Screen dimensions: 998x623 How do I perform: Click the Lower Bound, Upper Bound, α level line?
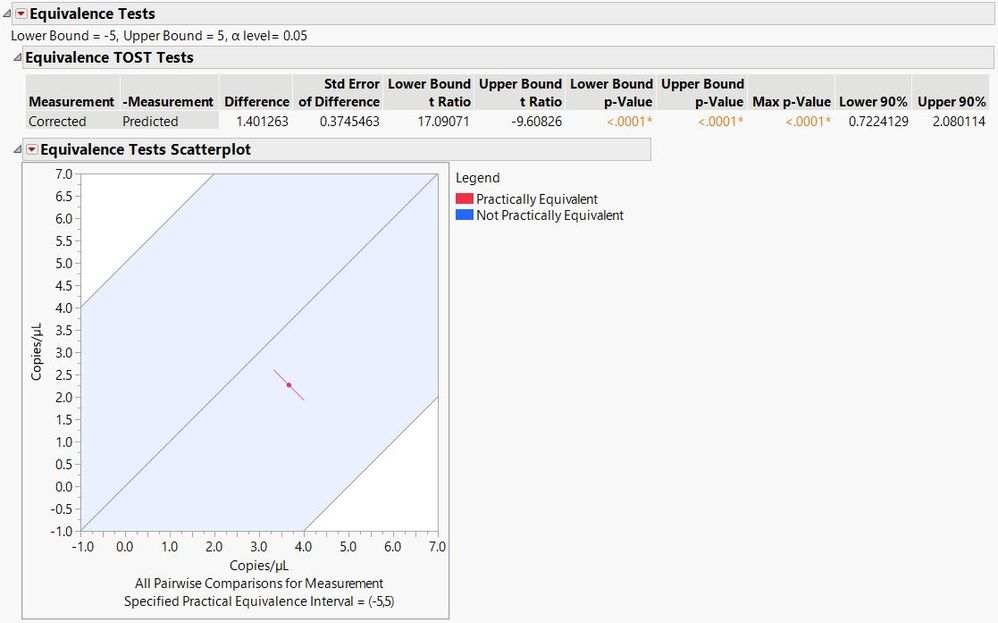click(159, 36)
